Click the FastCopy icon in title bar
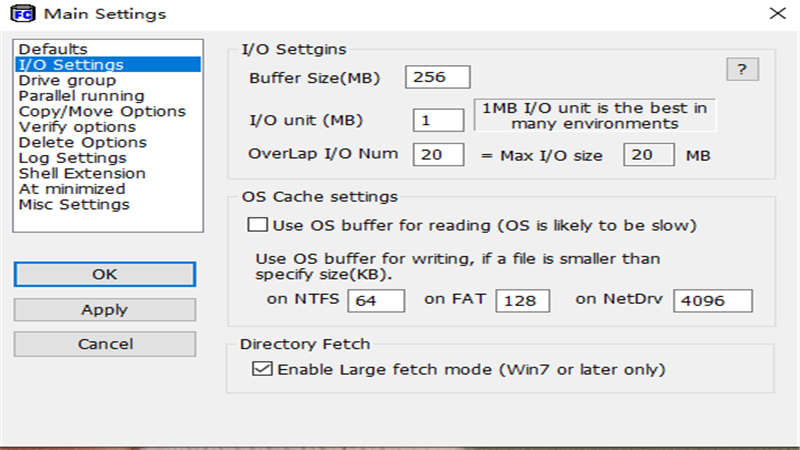The image size is (800, 450). (x=16, y=13)
